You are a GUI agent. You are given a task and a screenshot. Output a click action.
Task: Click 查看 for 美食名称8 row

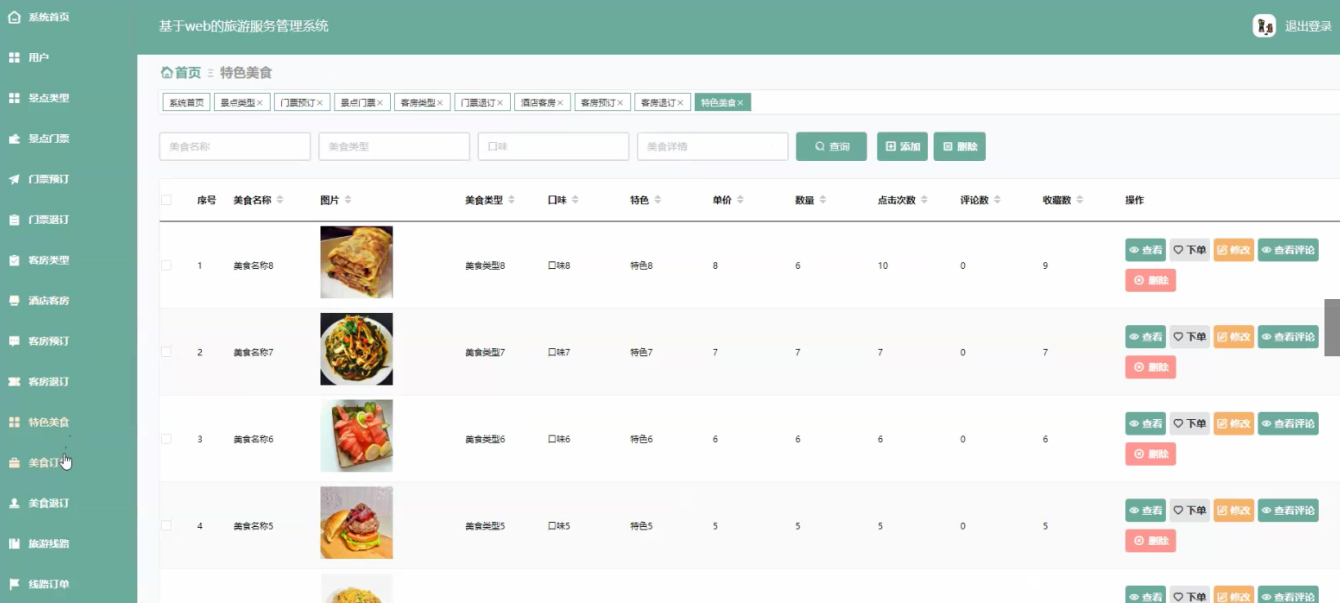point(1145,250)
